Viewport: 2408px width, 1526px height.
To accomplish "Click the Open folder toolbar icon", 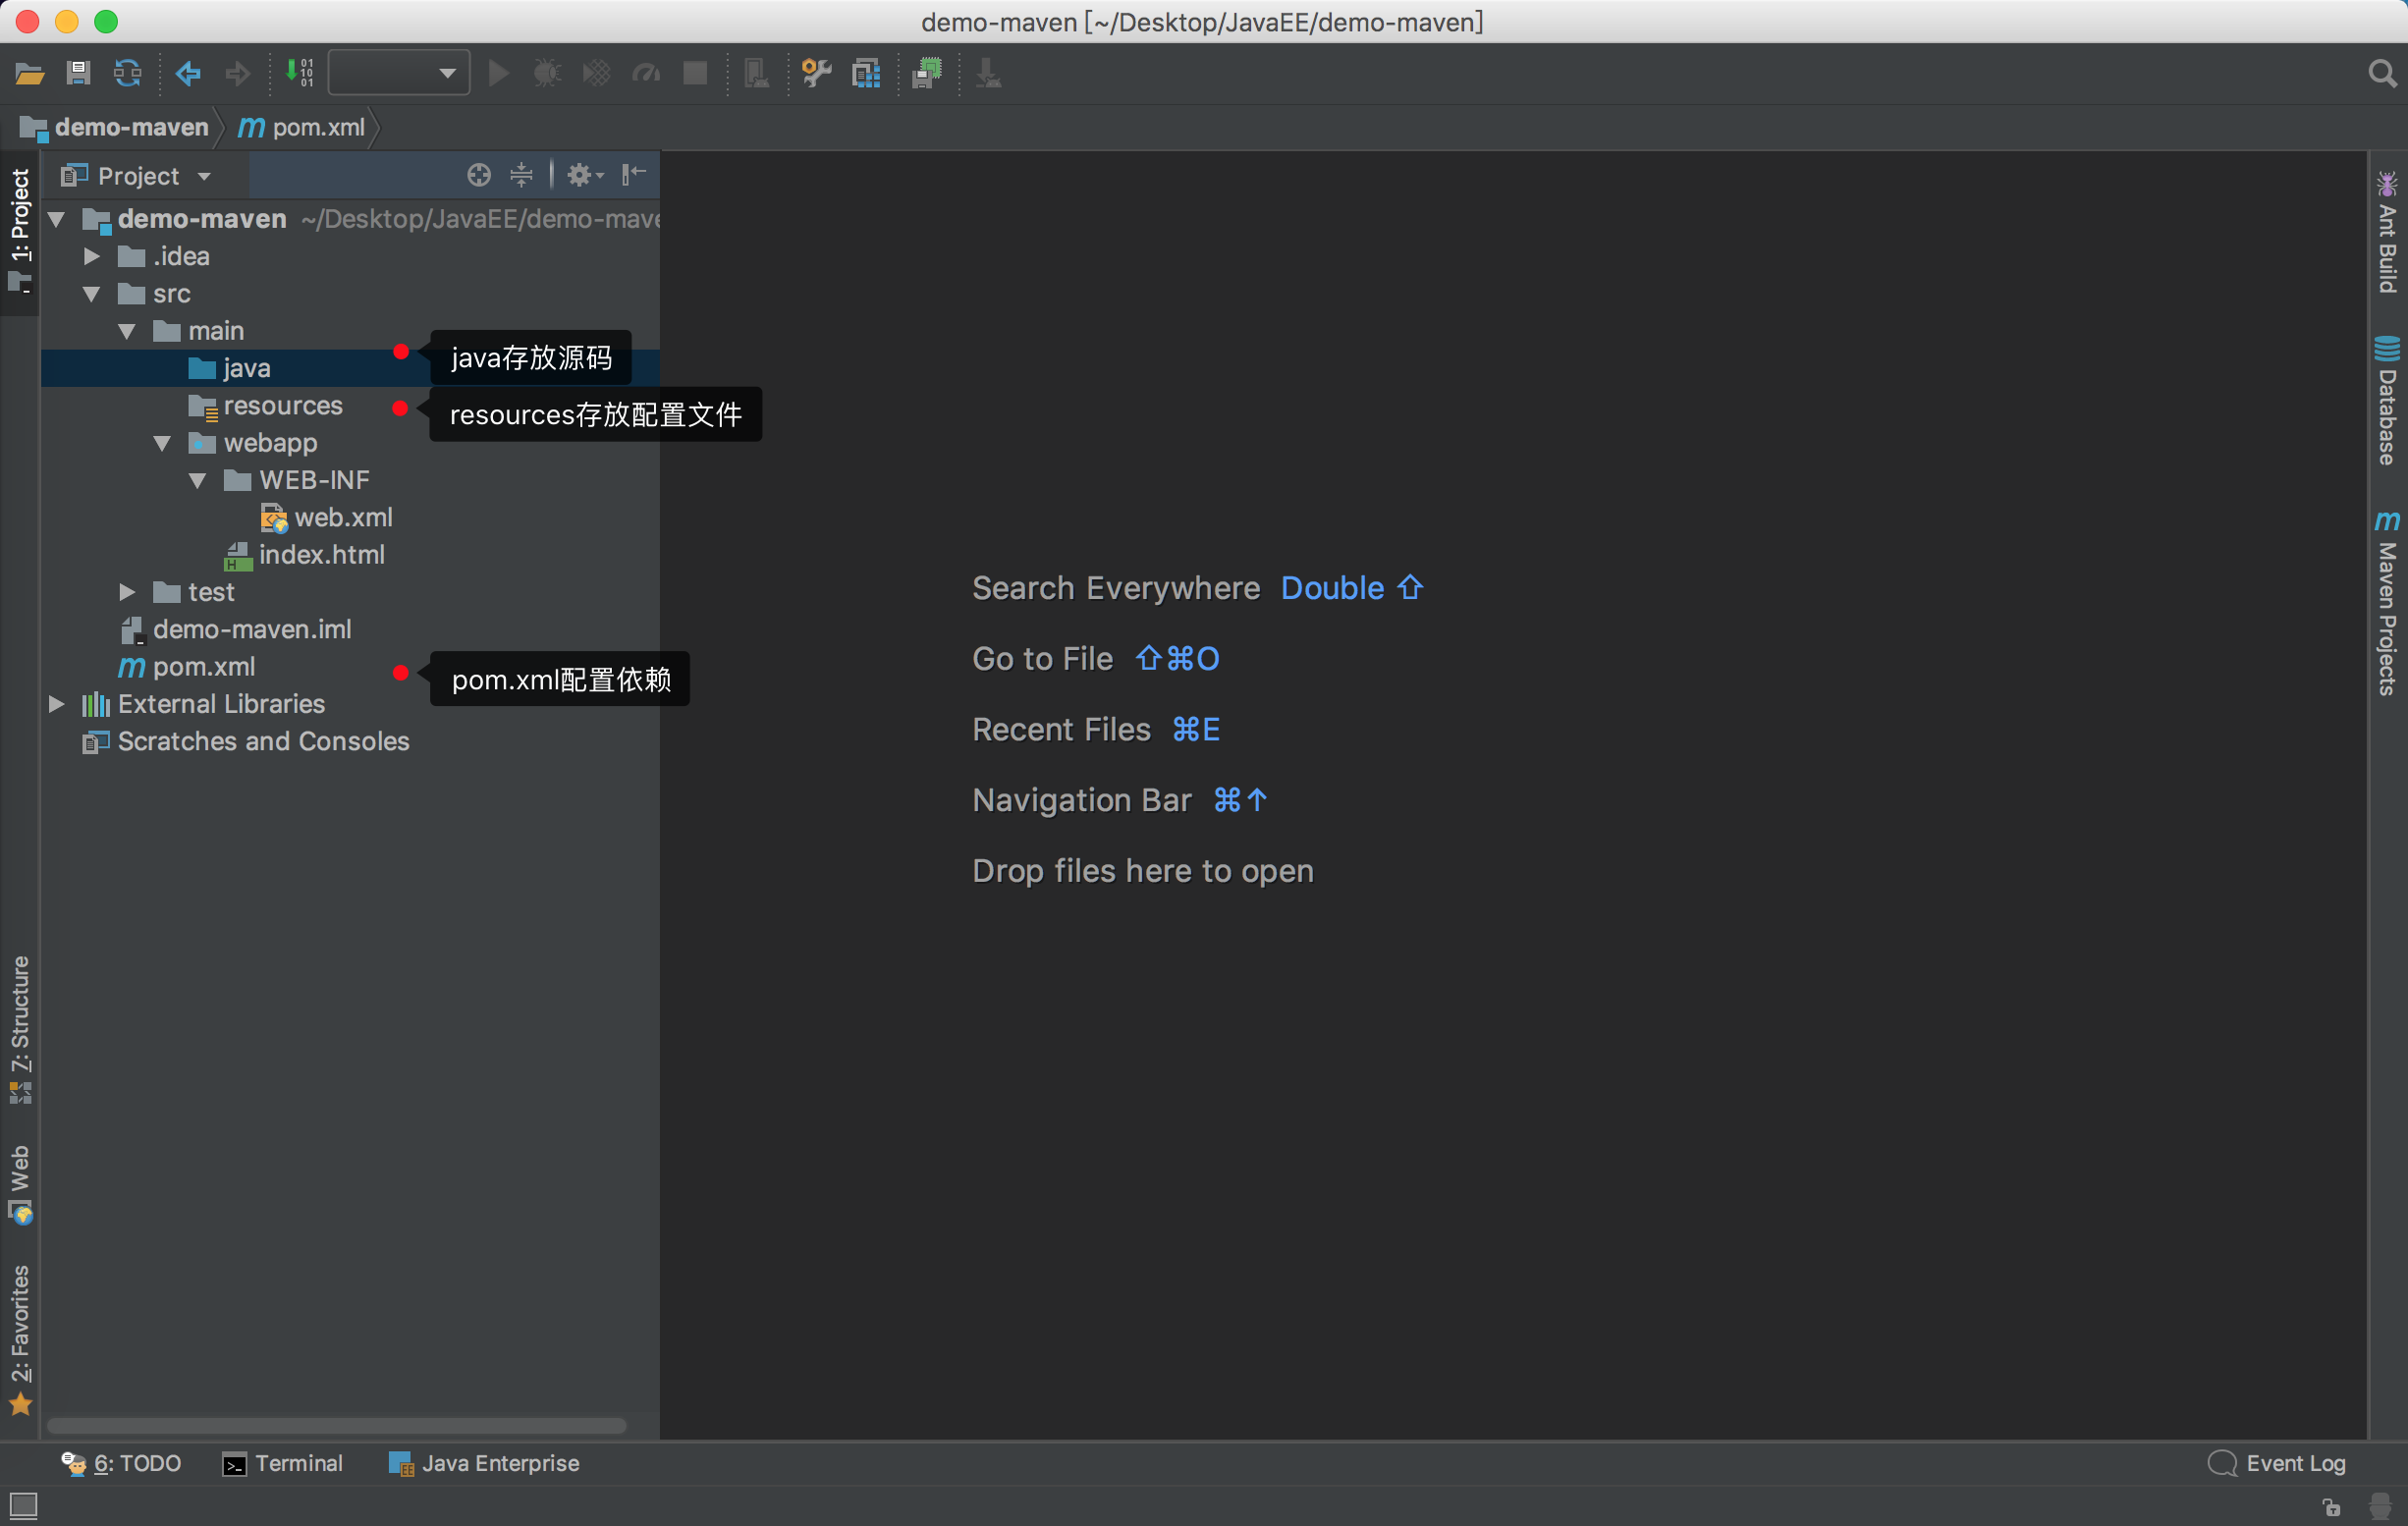I will (x=29, y=73).
